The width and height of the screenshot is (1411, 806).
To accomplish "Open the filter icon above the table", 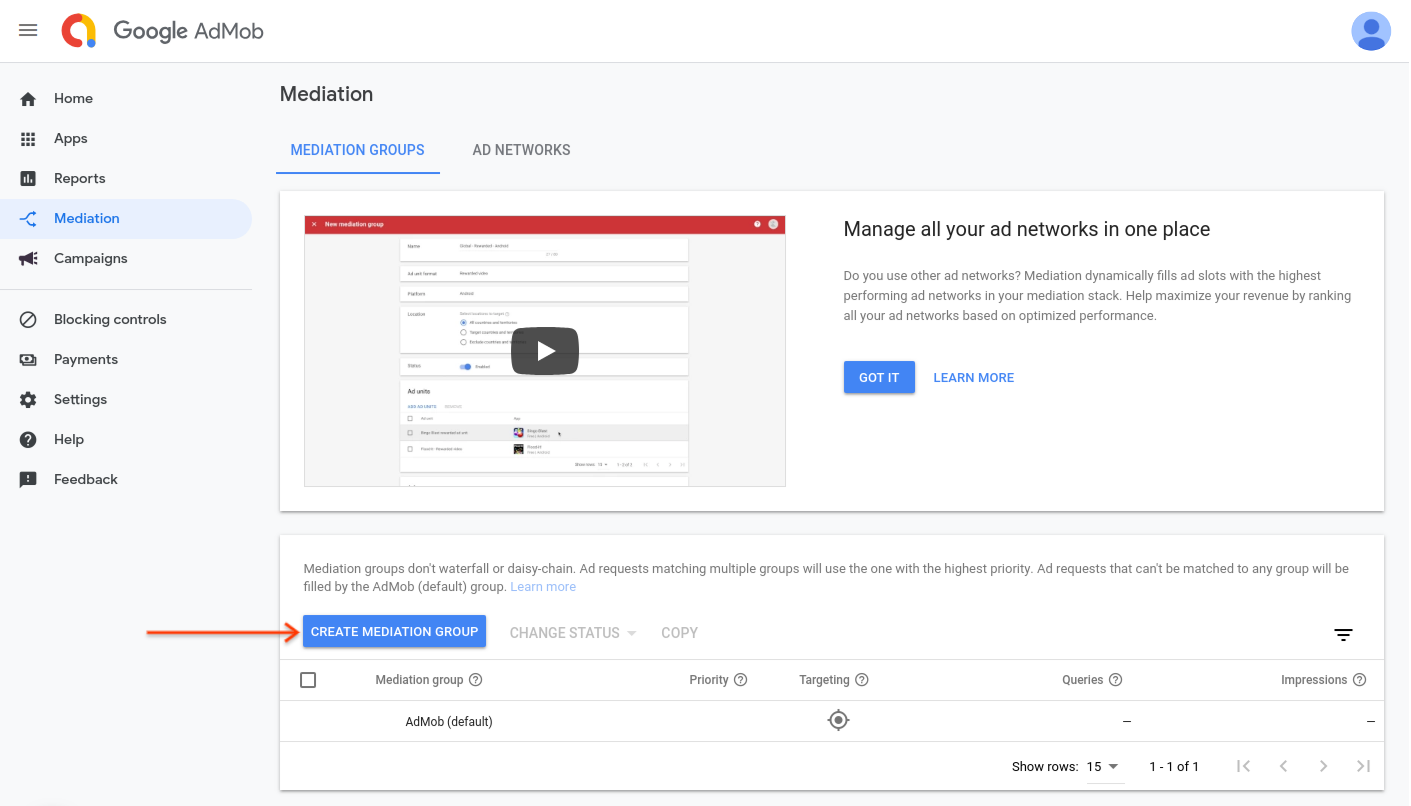I will coord(1343,635).
